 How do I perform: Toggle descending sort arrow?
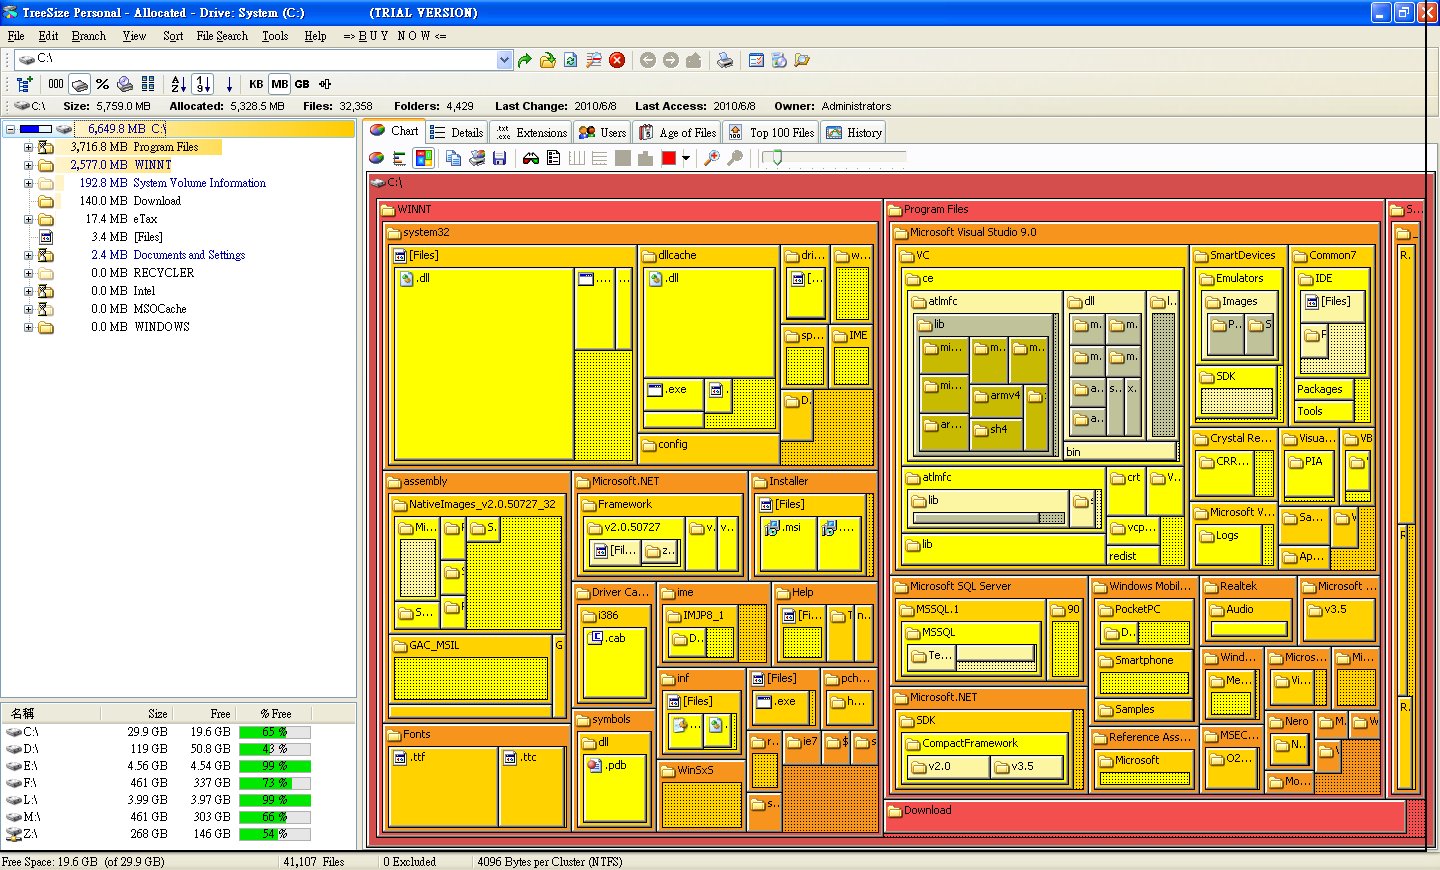[x=229, y=84]
